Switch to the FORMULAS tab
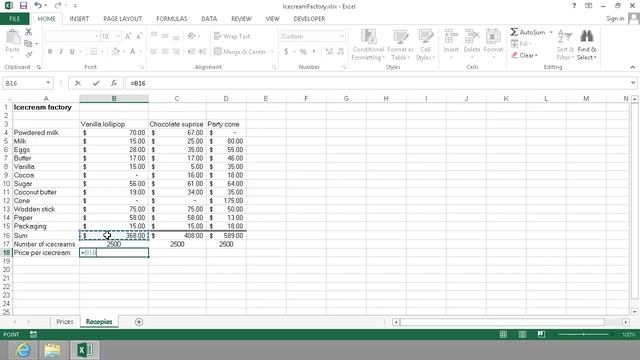 point(171,19)
